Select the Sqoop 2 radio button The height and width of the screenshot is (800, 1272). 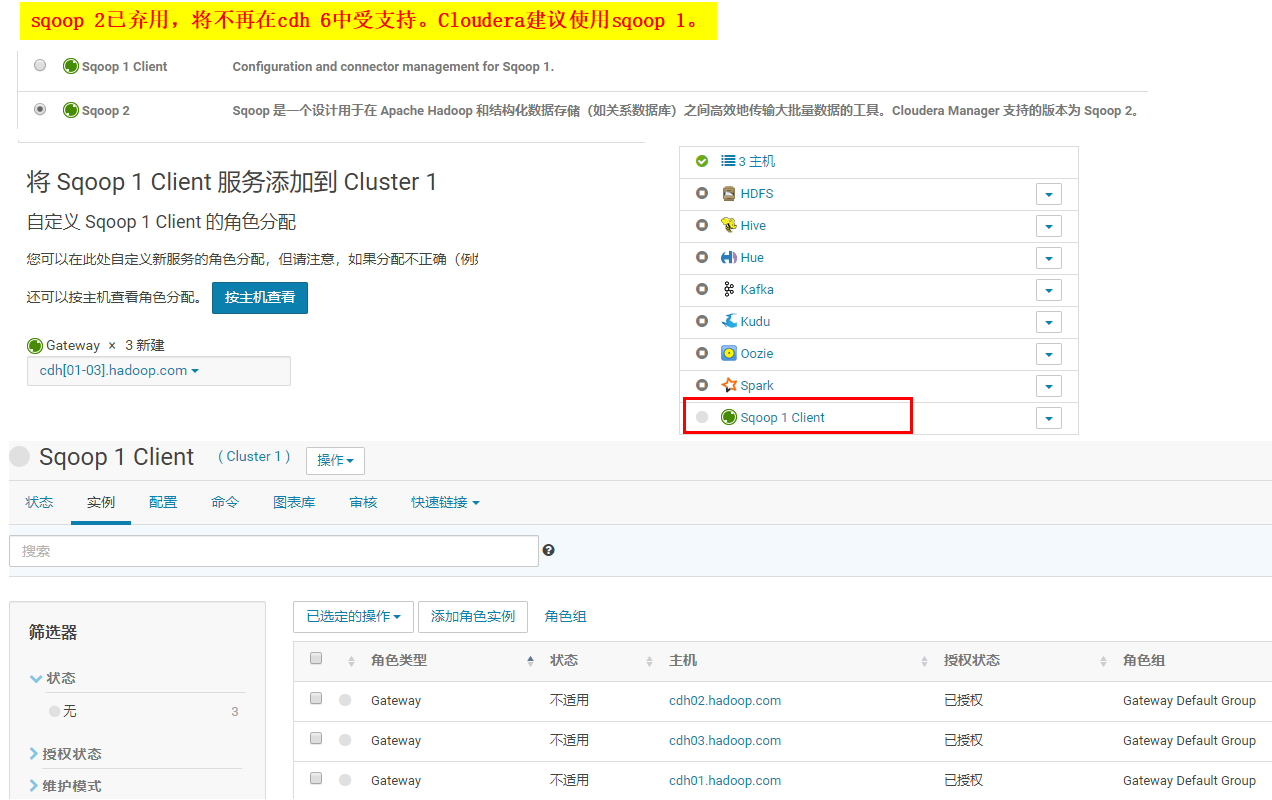(40, 110)
